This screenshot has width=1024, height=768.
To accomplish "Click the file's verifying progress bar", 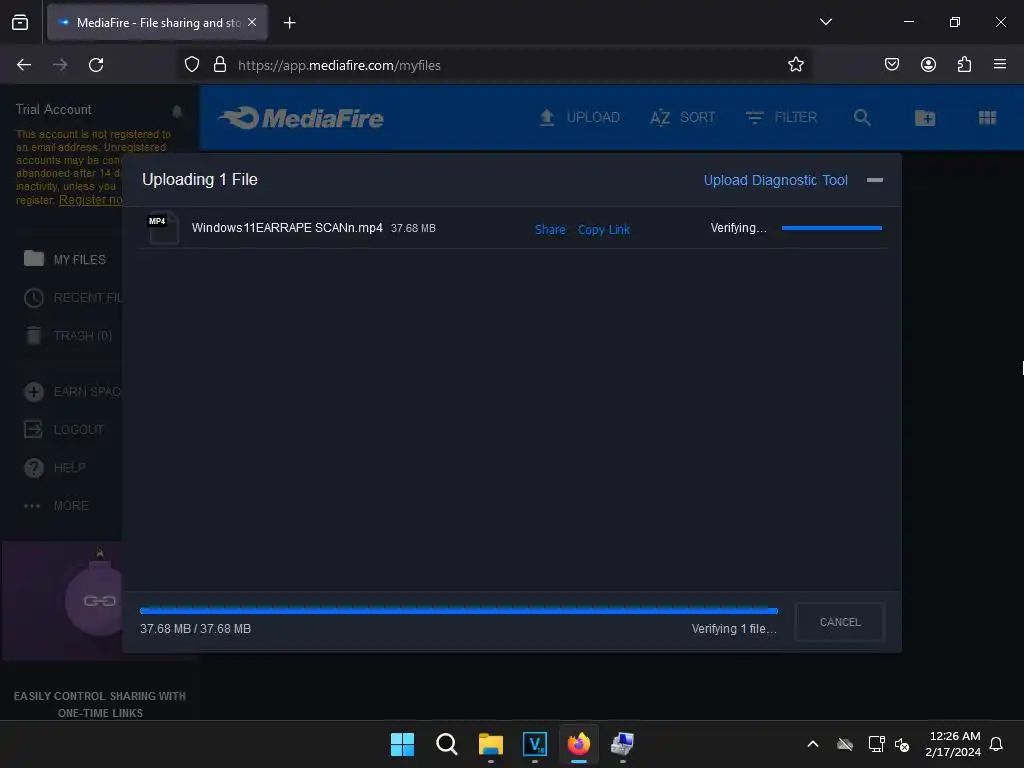I will click(x=831, y=228).
